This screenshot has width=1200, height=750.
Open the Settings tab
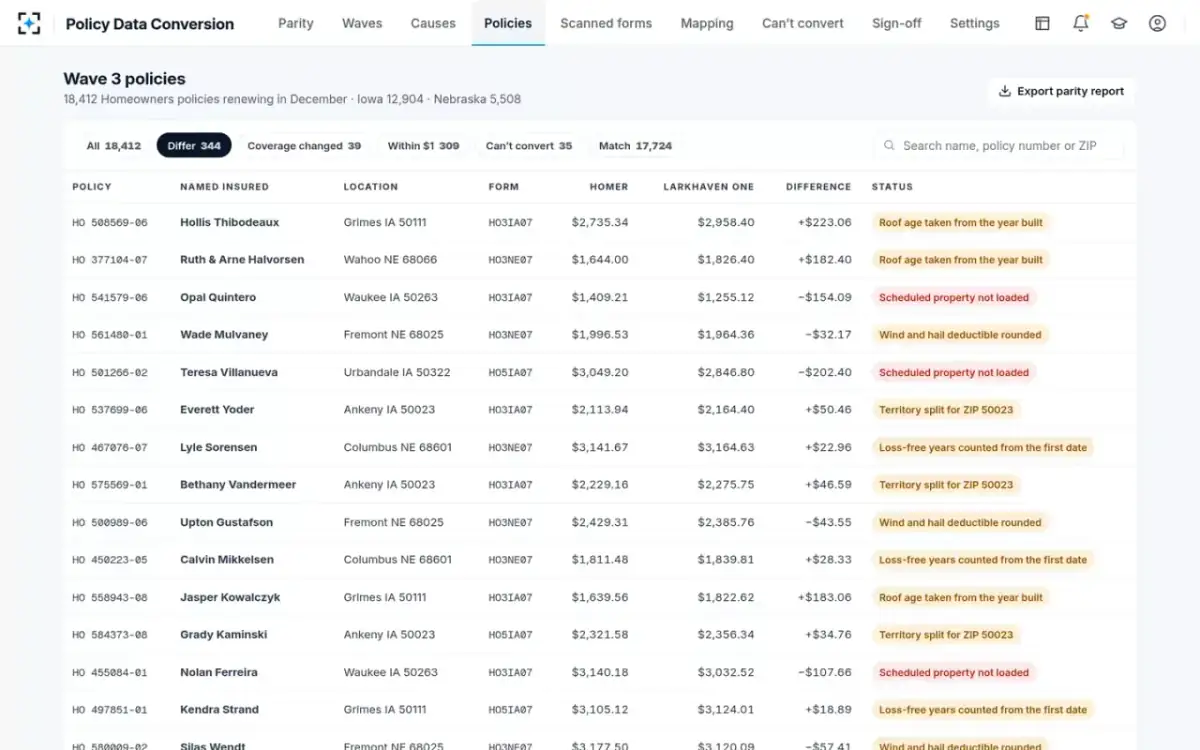coord(975,23)
